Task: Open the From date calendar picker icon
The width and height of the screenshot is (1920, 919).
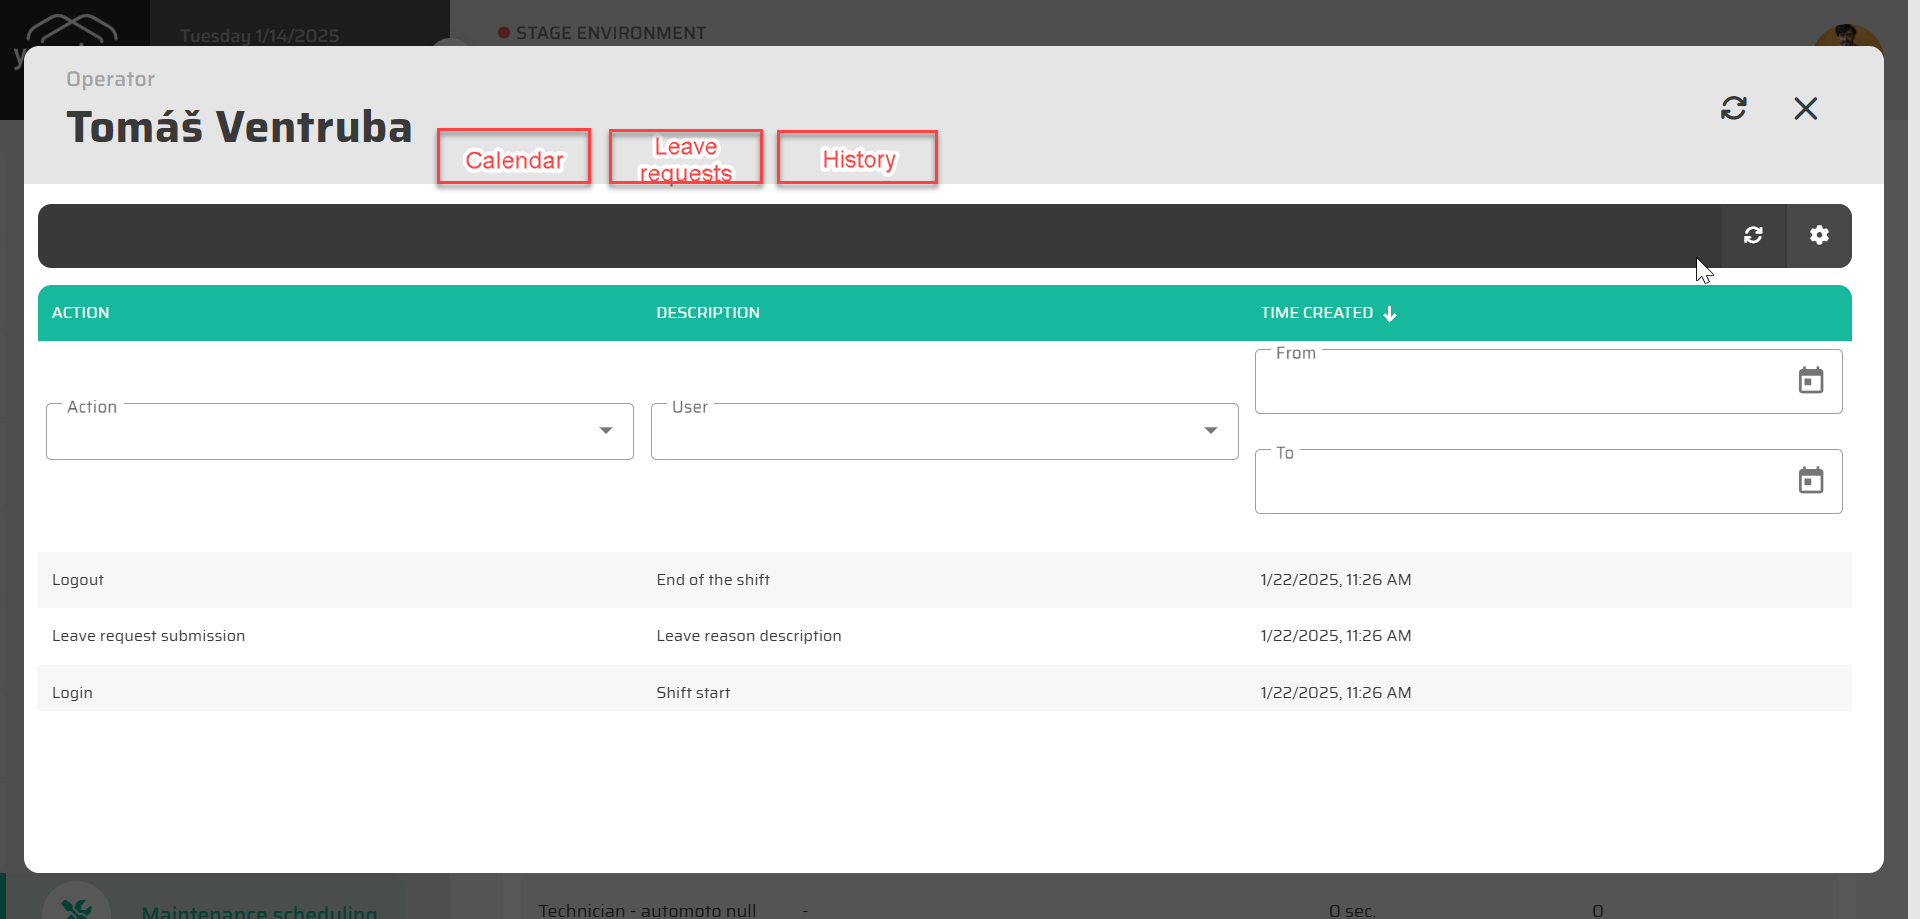Action: (x=1810, y=381)
